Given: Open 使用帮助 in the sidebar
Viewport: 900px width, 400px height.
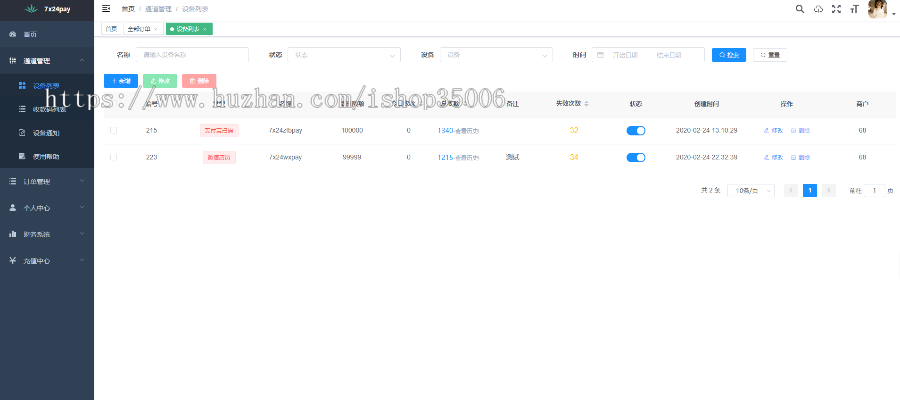Looking at the screenshot, I should [47, 156].
